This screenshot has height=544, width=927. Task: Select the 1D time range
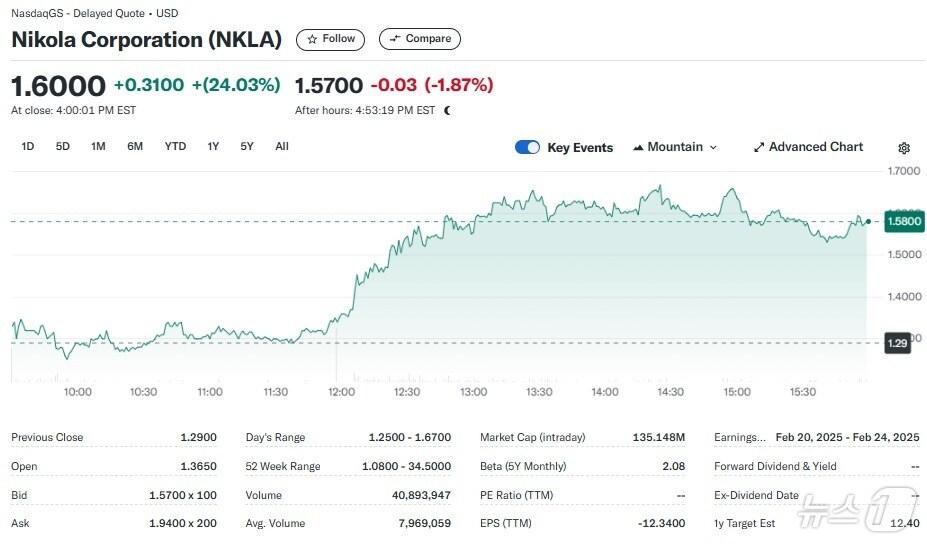pos(28,146)
